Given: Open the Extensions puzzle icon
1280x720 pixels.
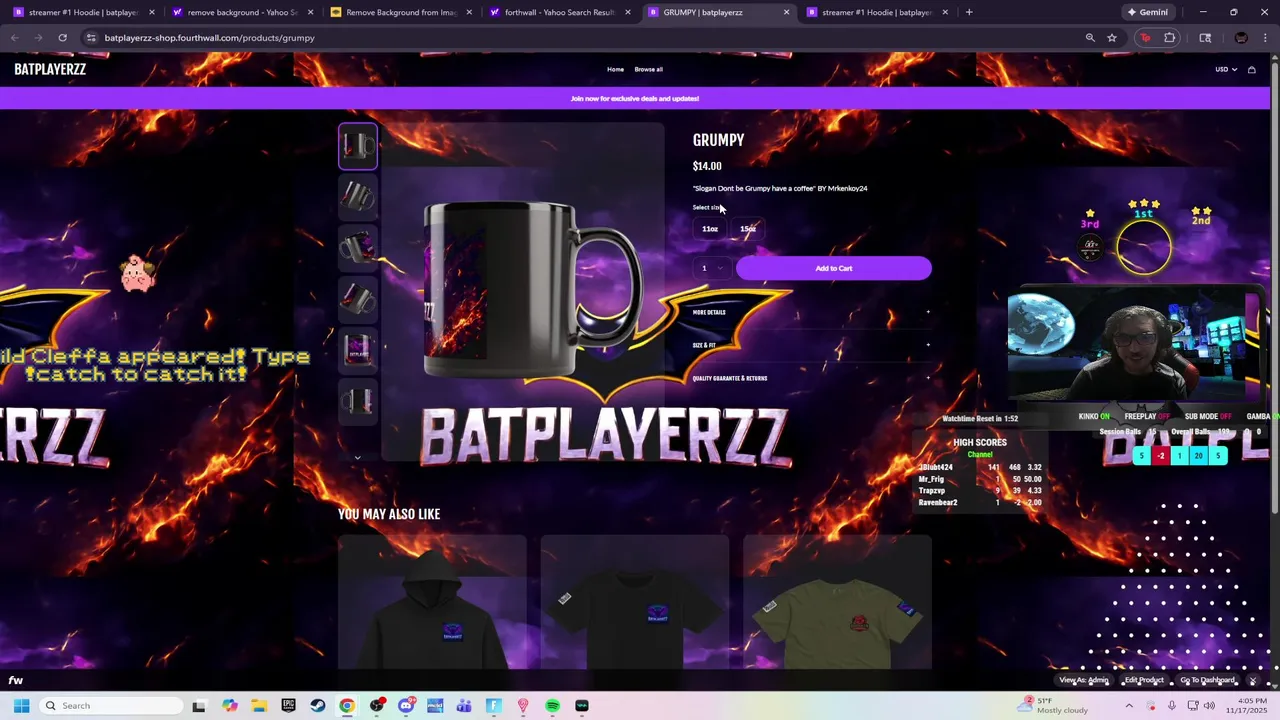Looking at the screenshot, I should [x=1170, y=38].
